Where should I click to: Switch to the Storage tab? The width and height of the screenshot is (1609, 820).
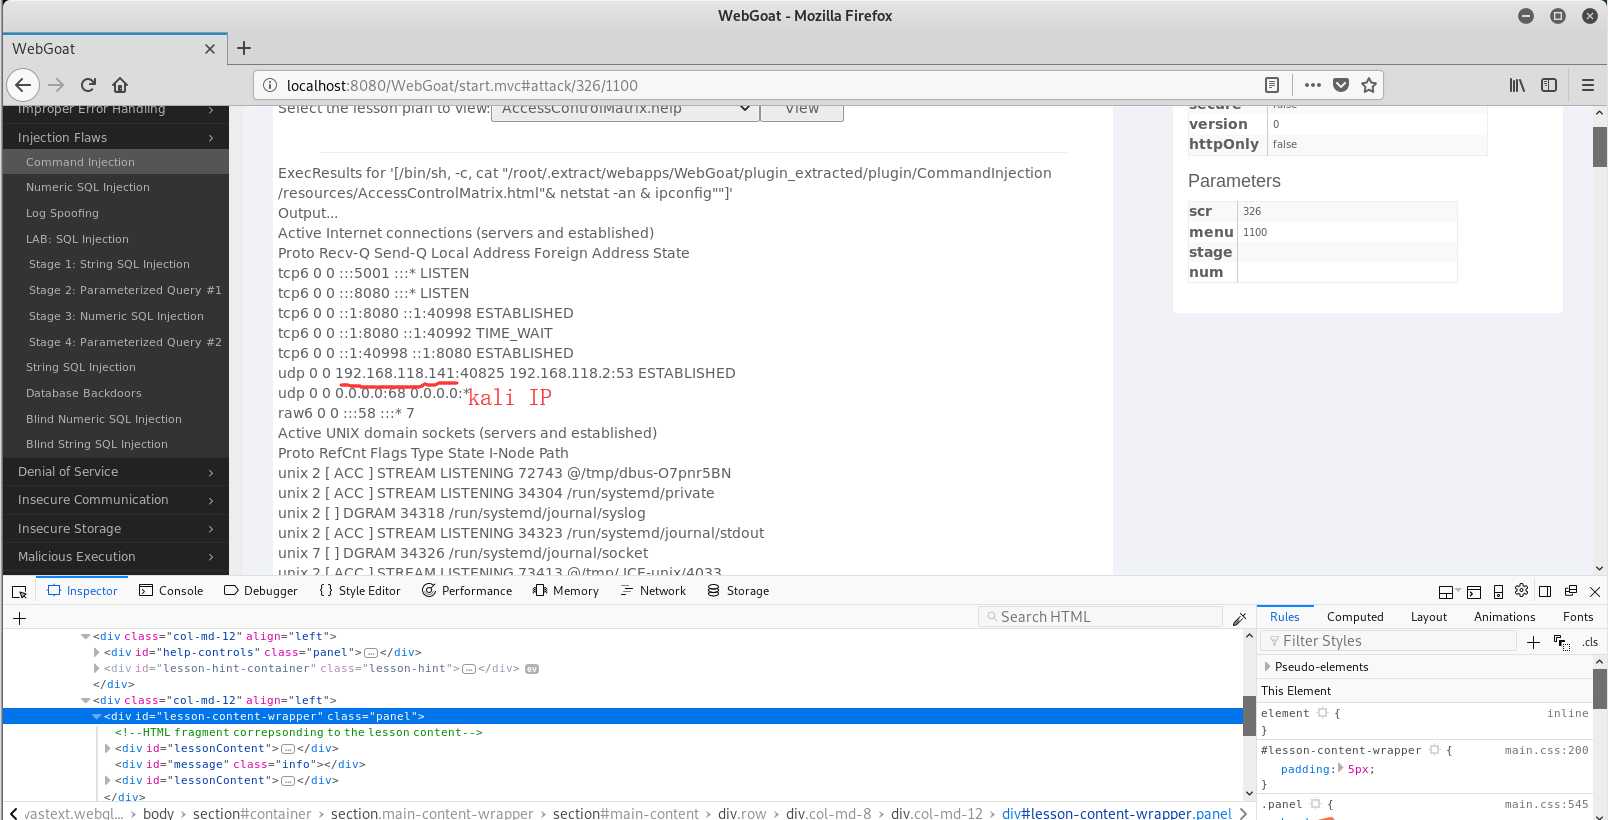(738, 591)
